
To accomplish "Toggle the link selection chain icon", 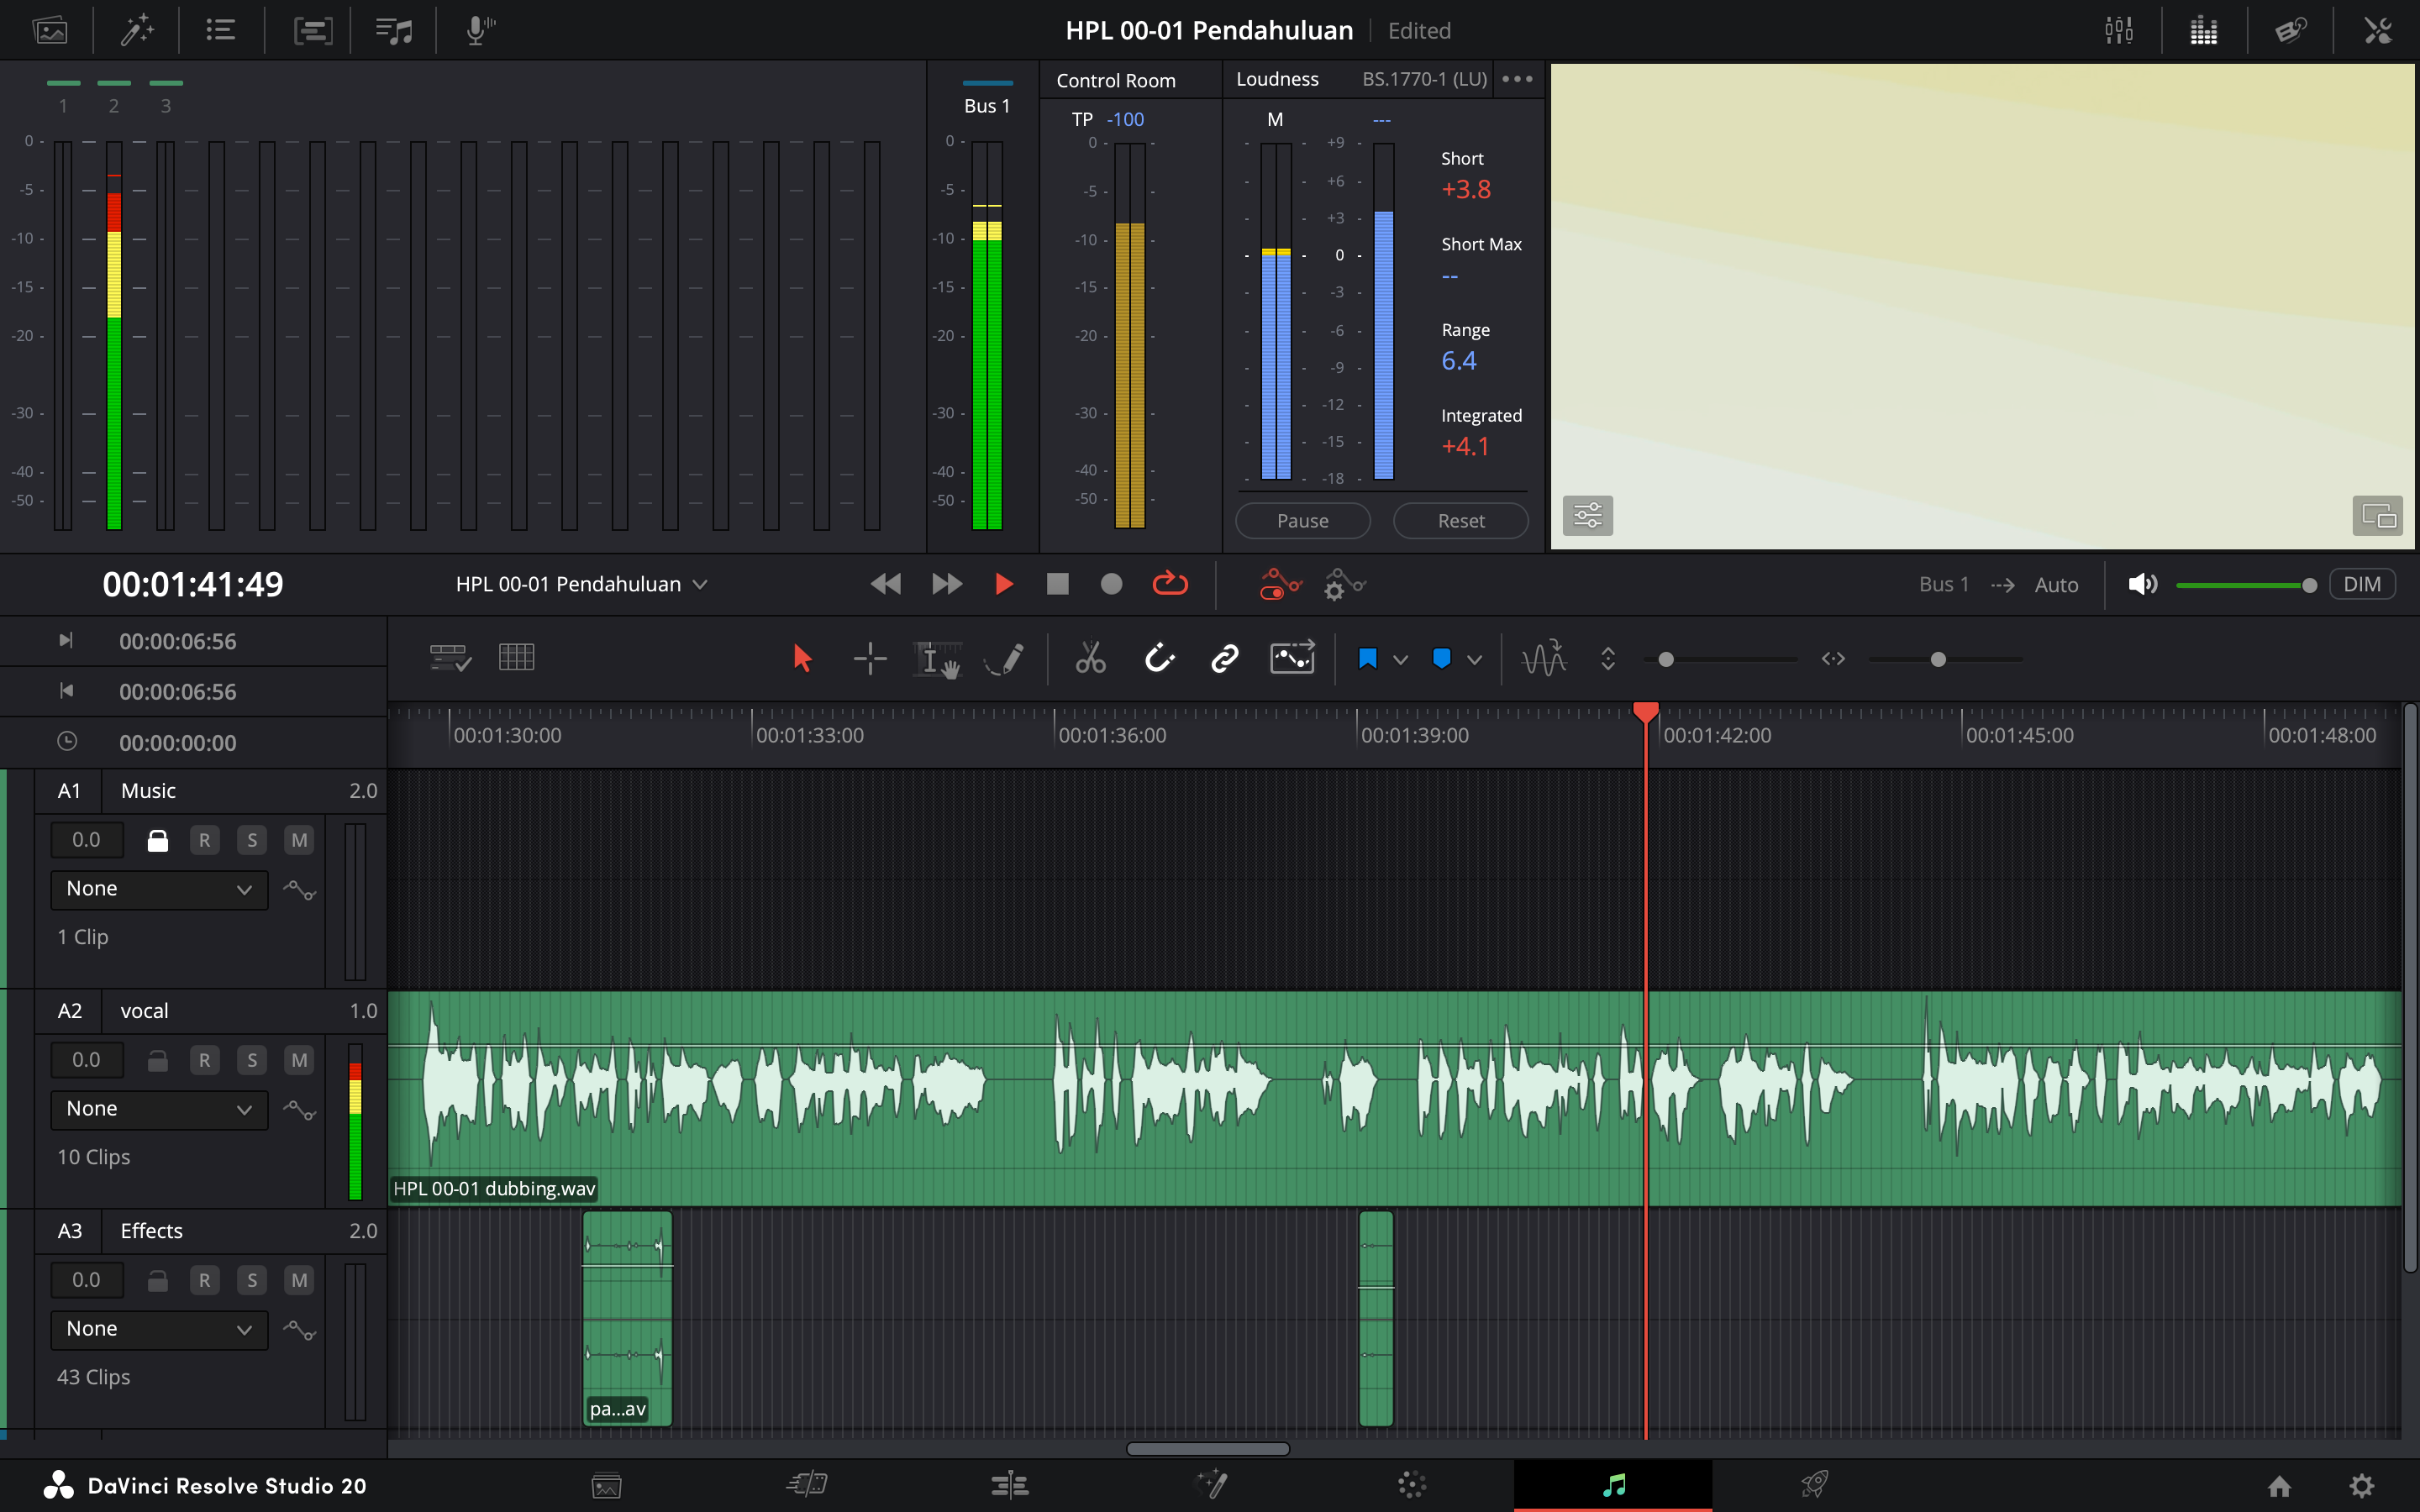I will click(1225, 658).
